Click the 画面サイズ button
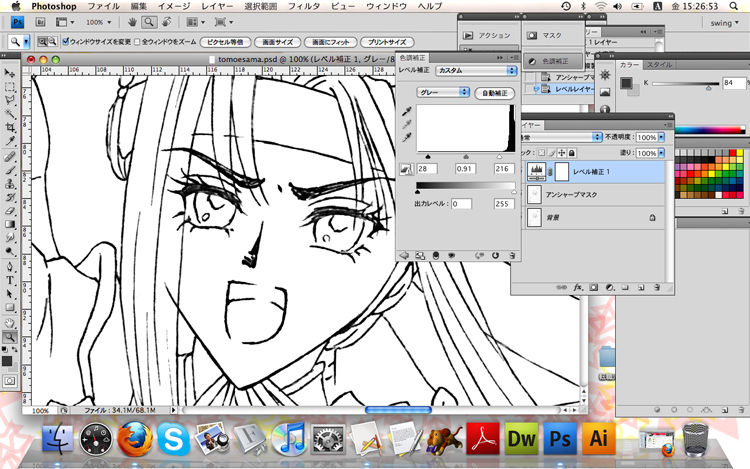 coord(277,42)
